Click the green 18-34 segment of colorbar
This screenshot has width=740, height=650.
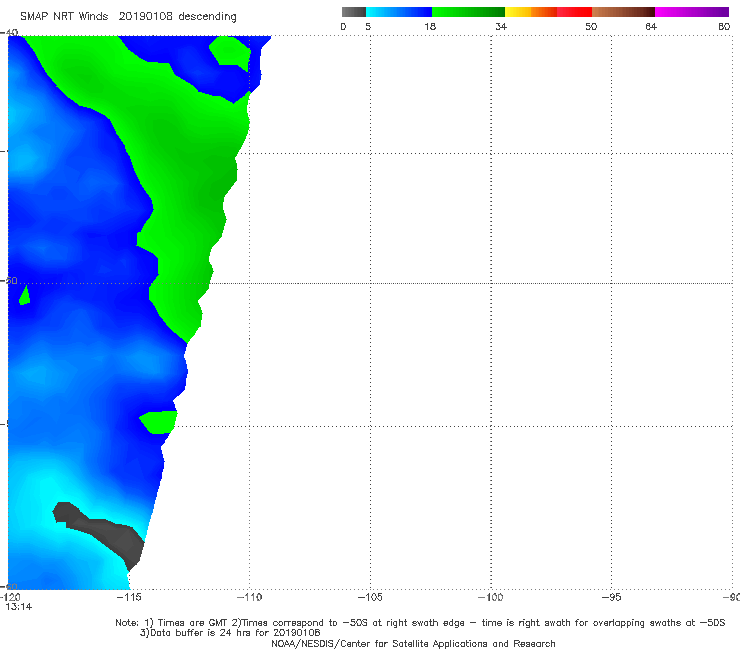coord(468,12)
